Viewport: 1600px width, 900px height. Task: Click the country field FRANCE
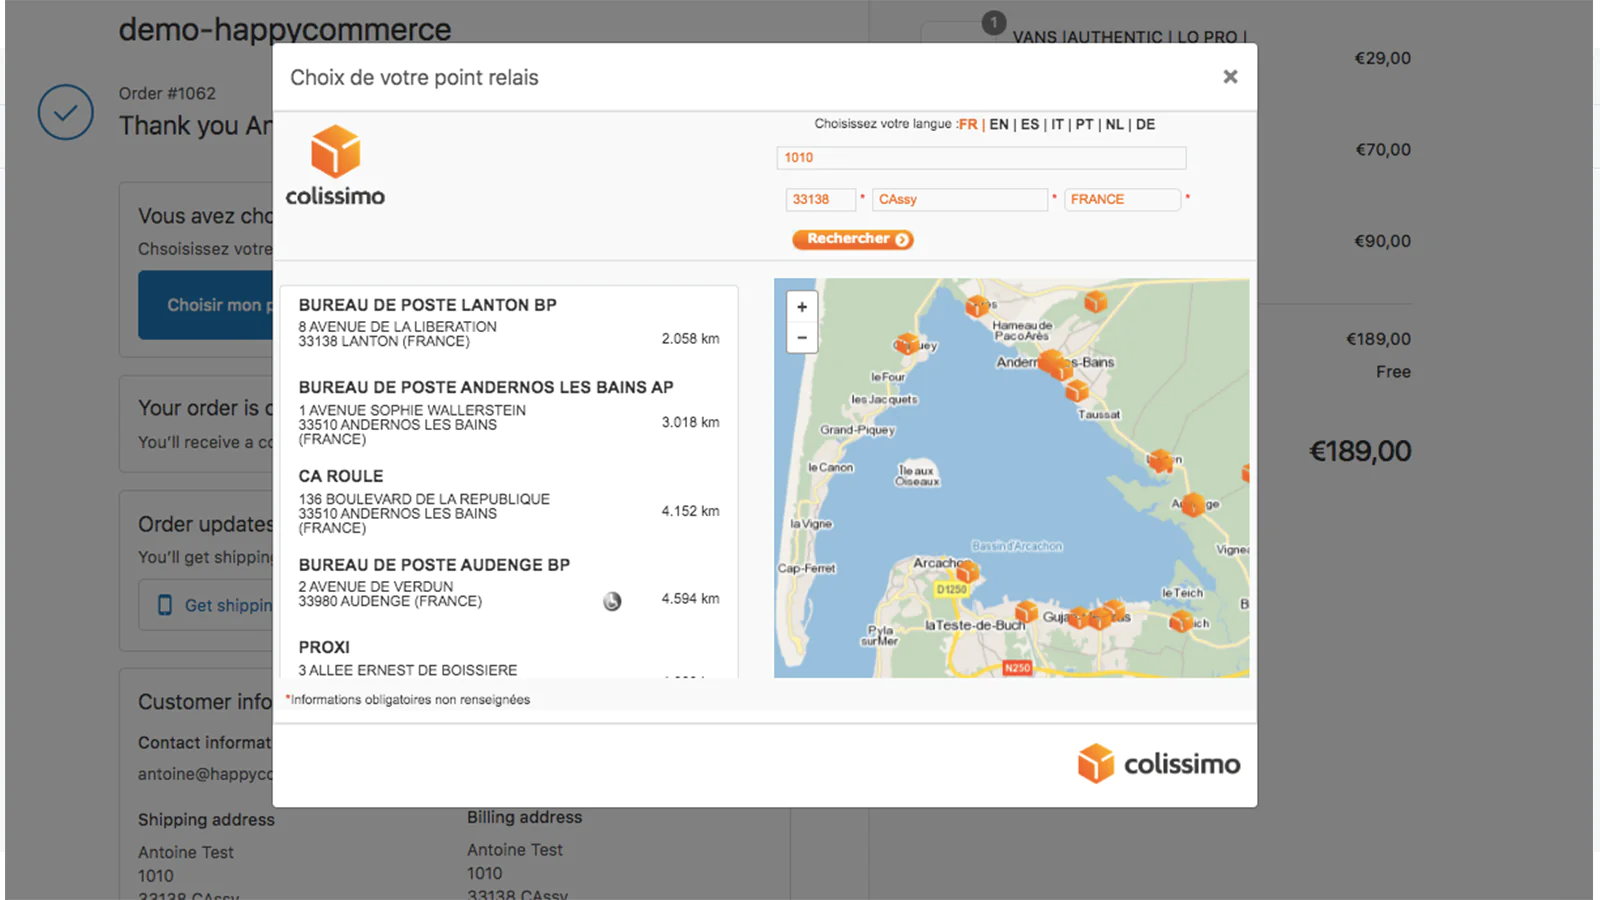pyautogui.click(x=1122, y=200)
